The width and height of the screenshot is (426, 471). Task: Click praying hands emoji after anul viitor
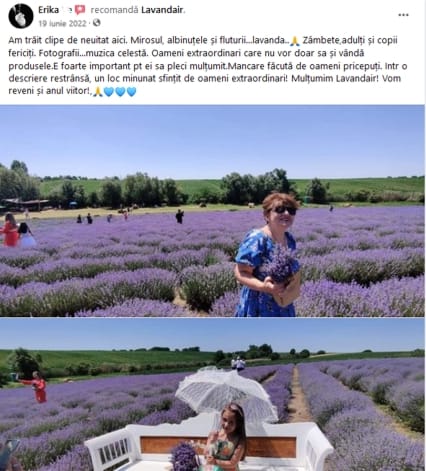click(97, 91)
